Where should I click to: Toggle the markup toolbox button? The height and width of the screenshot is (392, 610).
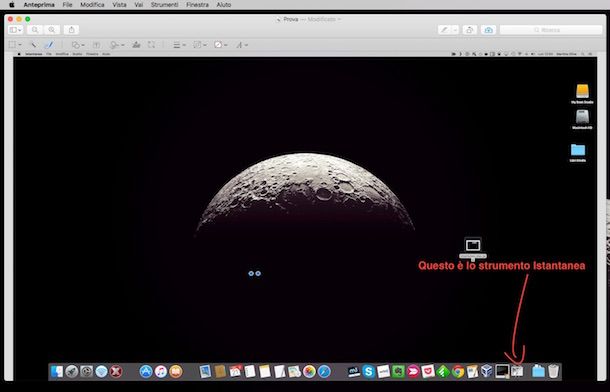tap(488, 30)
